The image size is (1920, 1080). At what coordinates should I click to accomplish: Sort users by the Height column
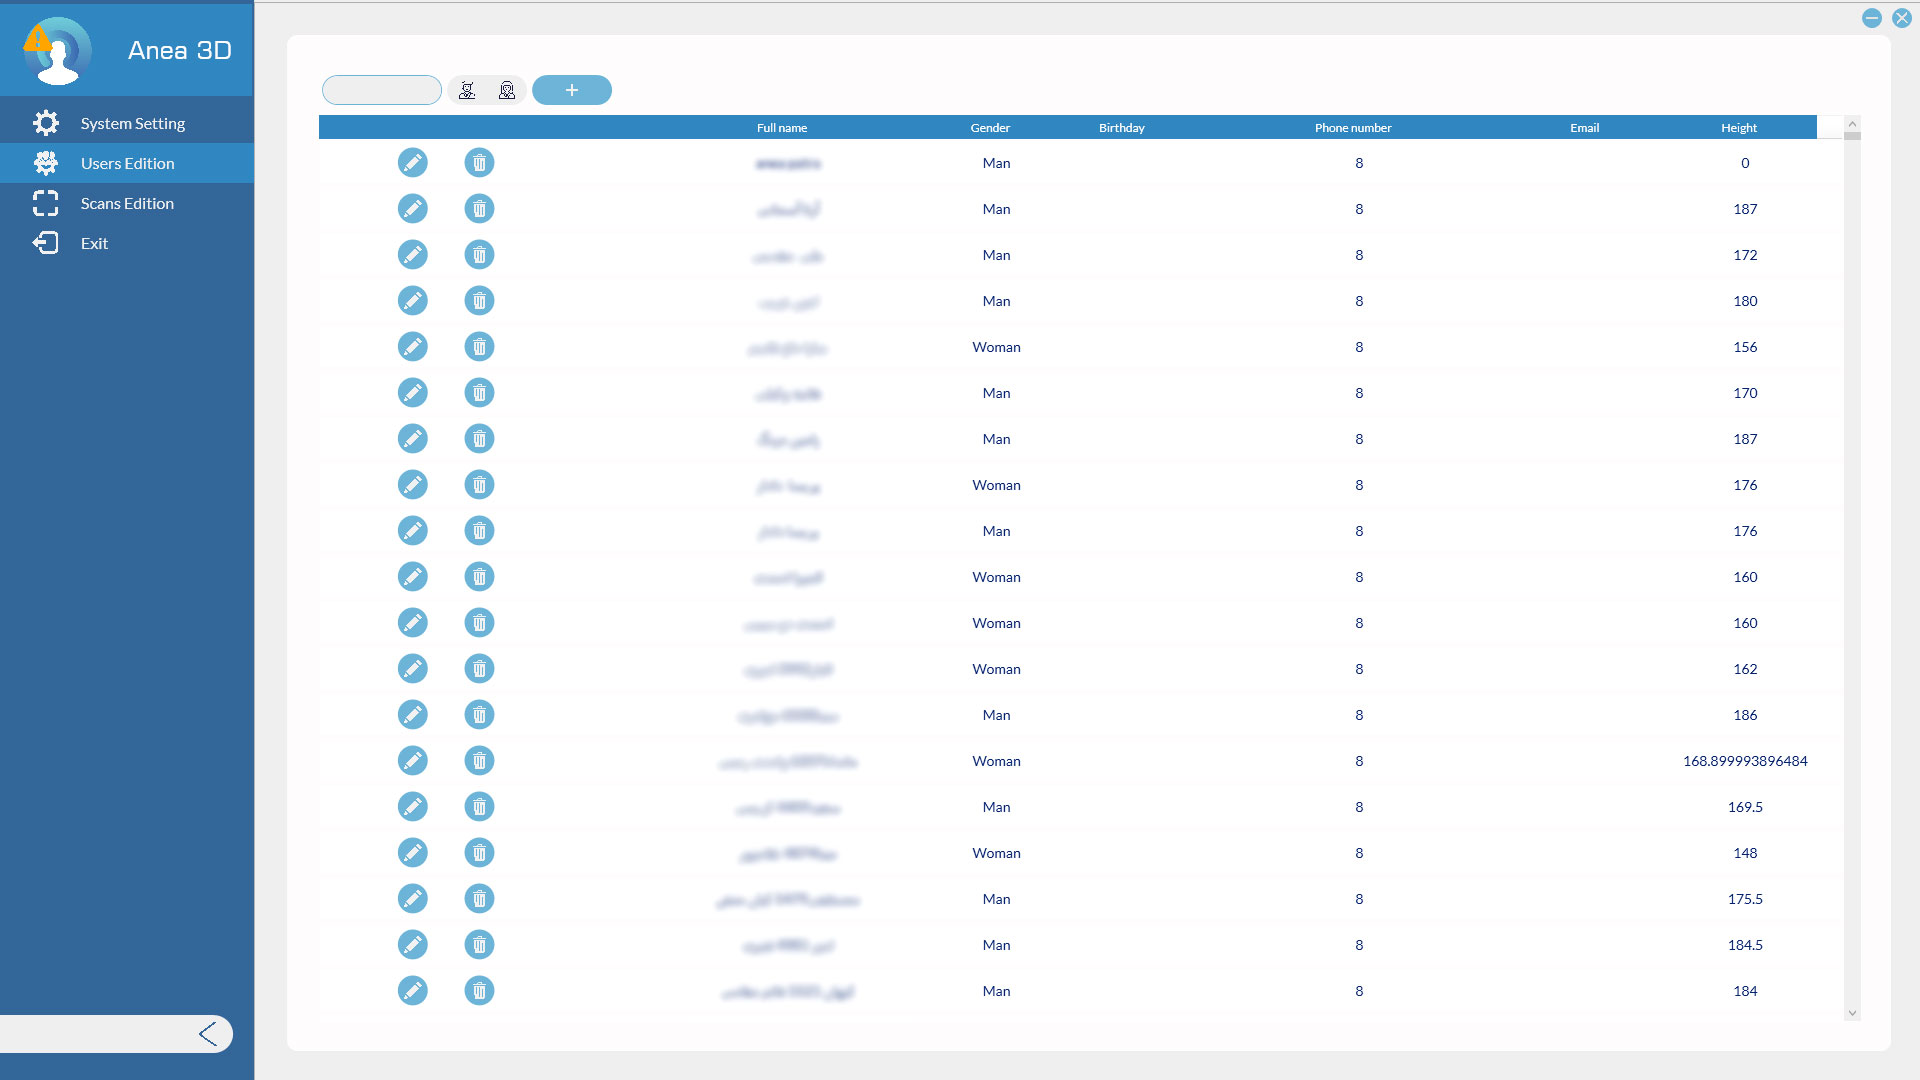pos(1738,127)
